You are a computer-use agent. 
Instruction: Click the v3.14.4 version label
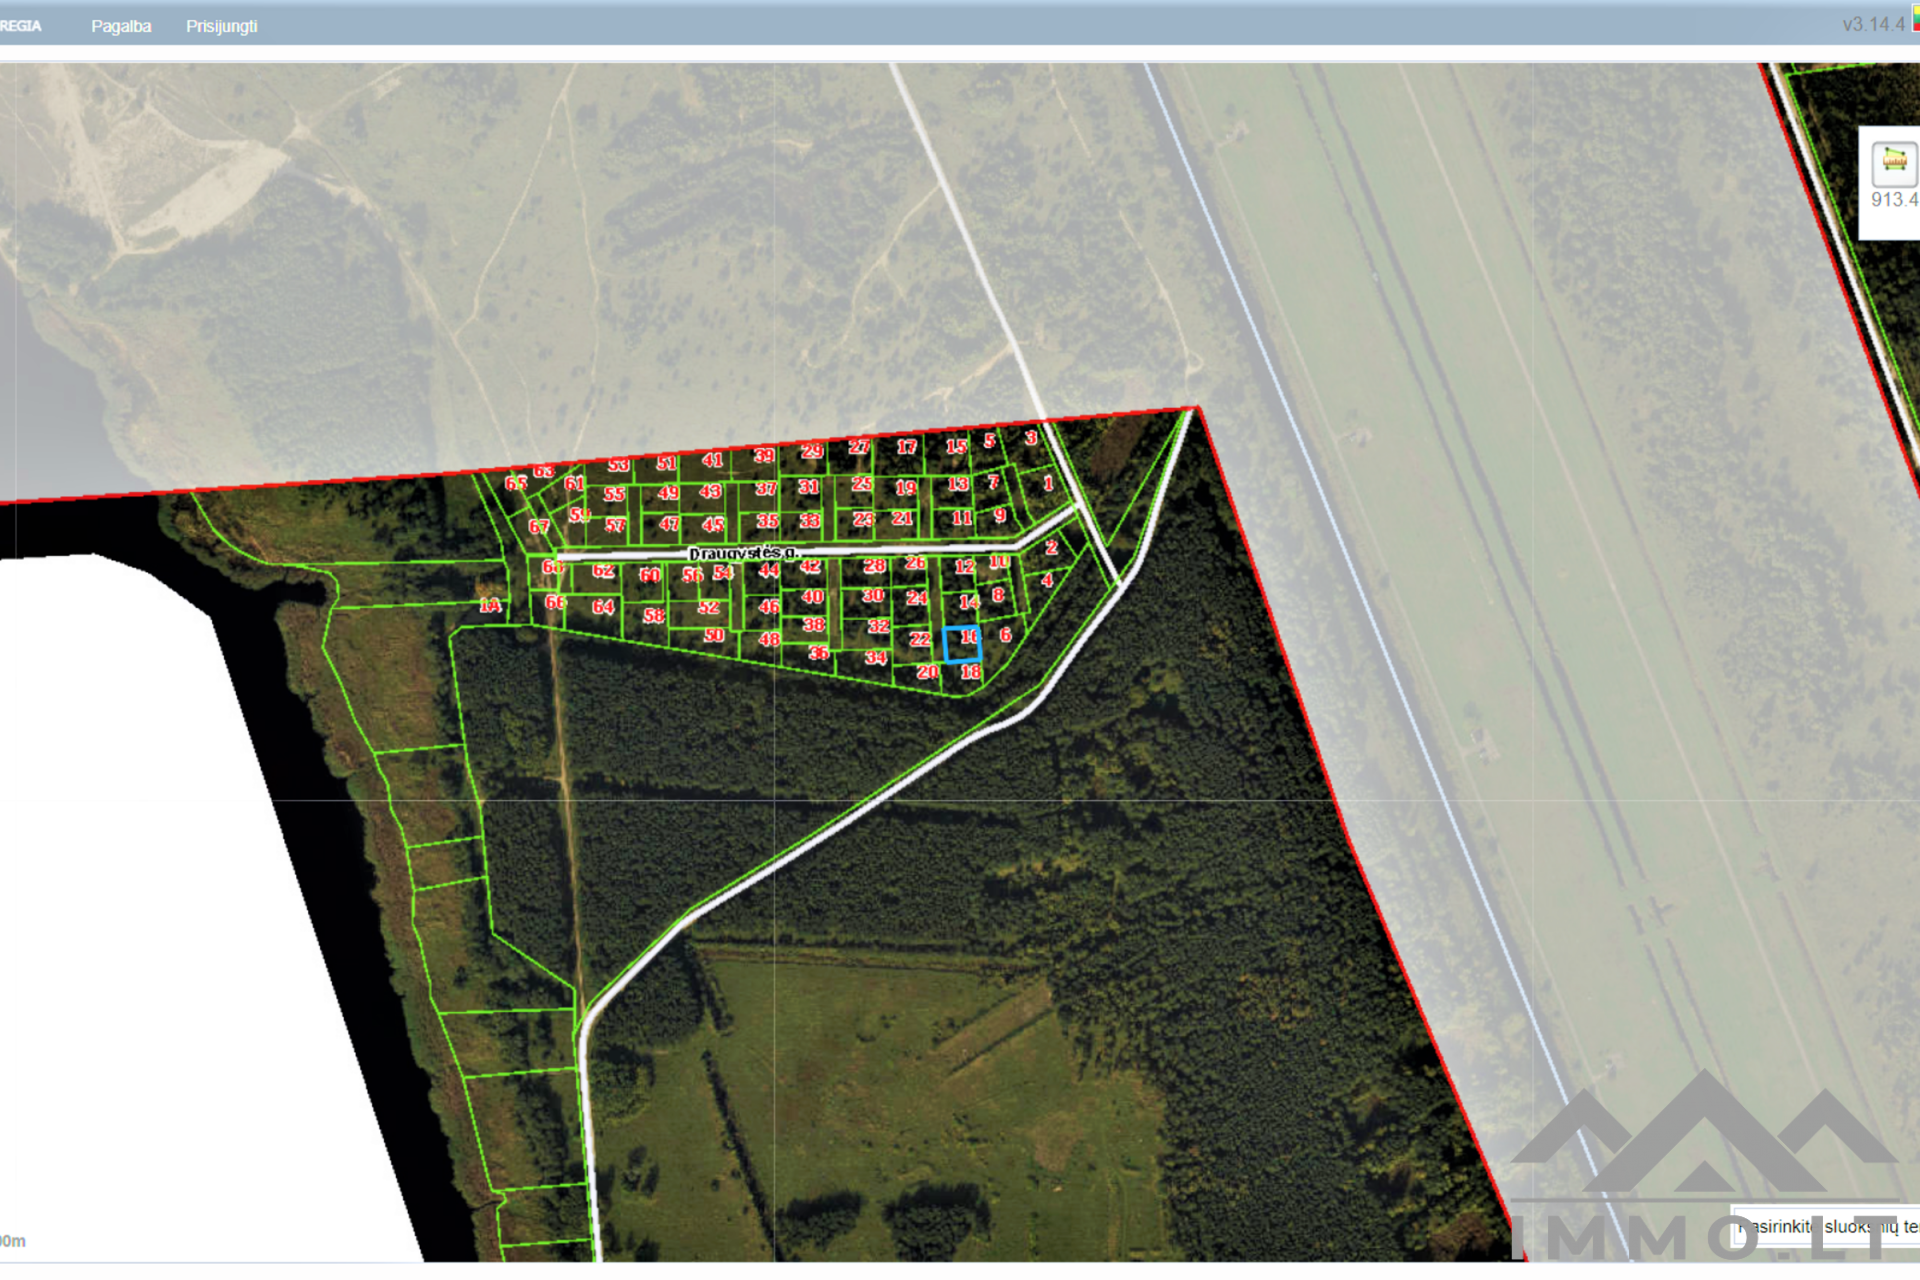tap(1874, 24)
